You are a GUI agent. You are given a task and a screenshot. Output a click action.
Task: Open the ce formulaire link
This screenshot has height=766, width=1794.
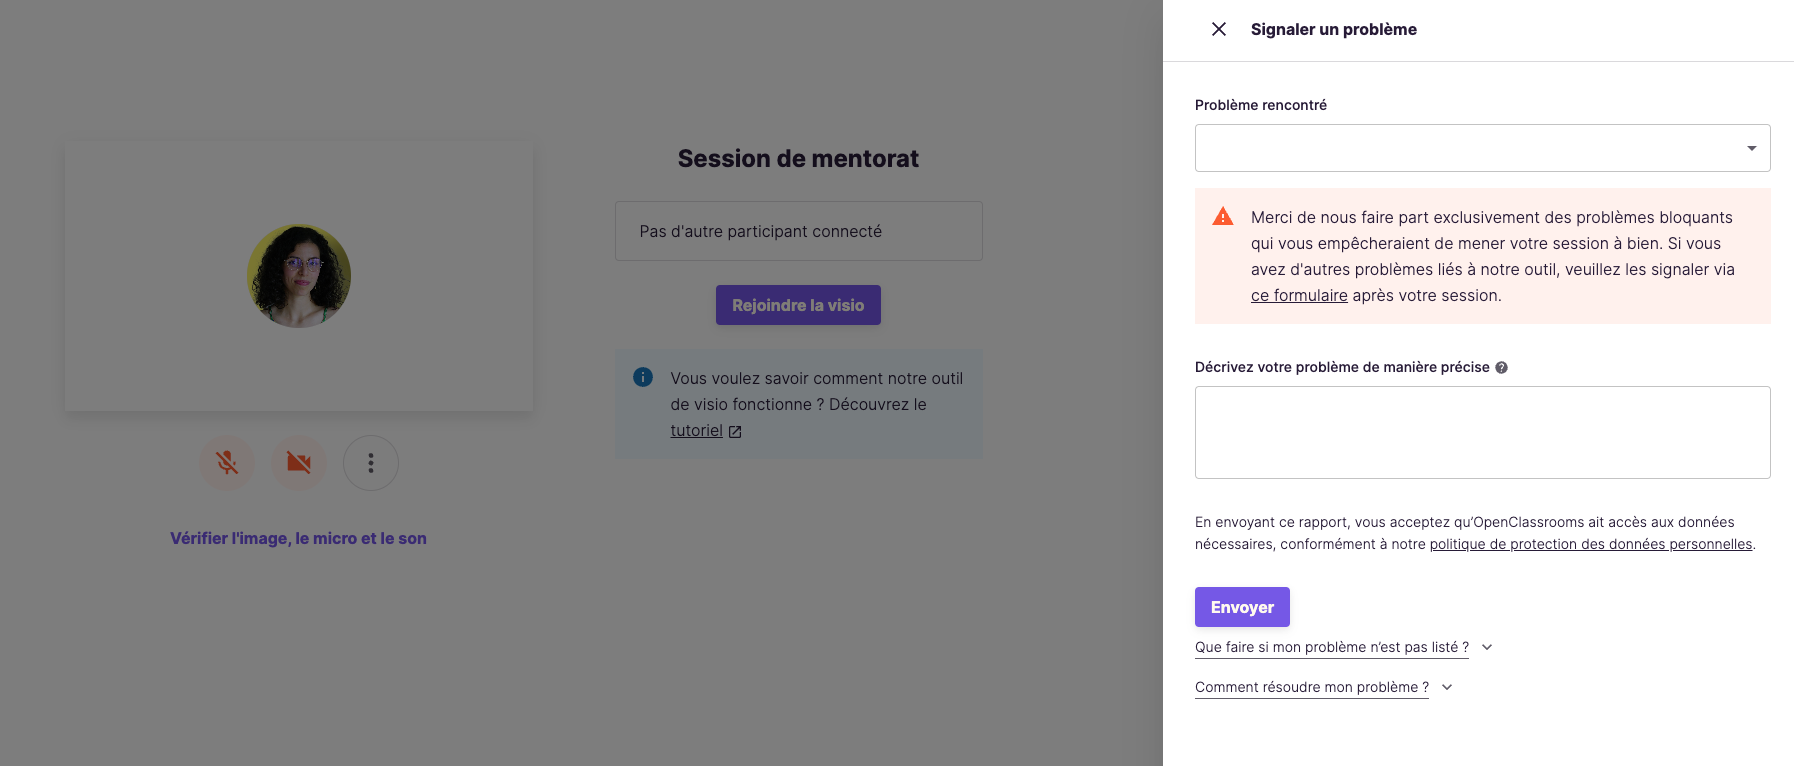[1299, 296]
